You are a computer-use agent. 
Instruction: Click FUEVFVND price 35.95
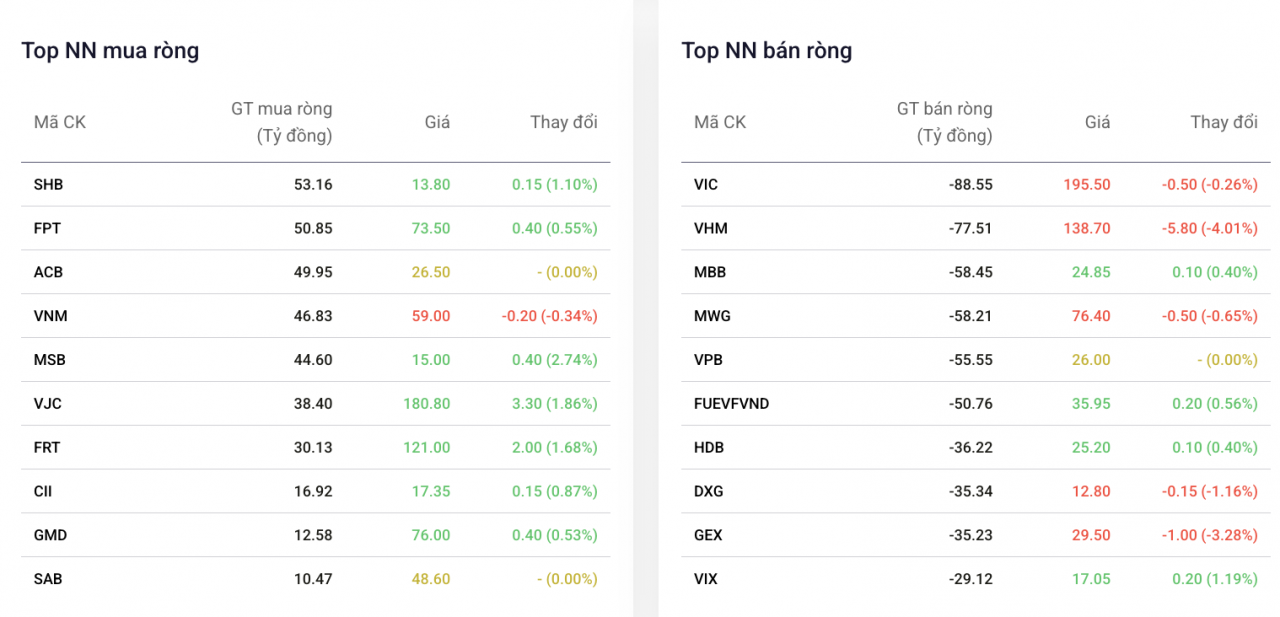1091,404
